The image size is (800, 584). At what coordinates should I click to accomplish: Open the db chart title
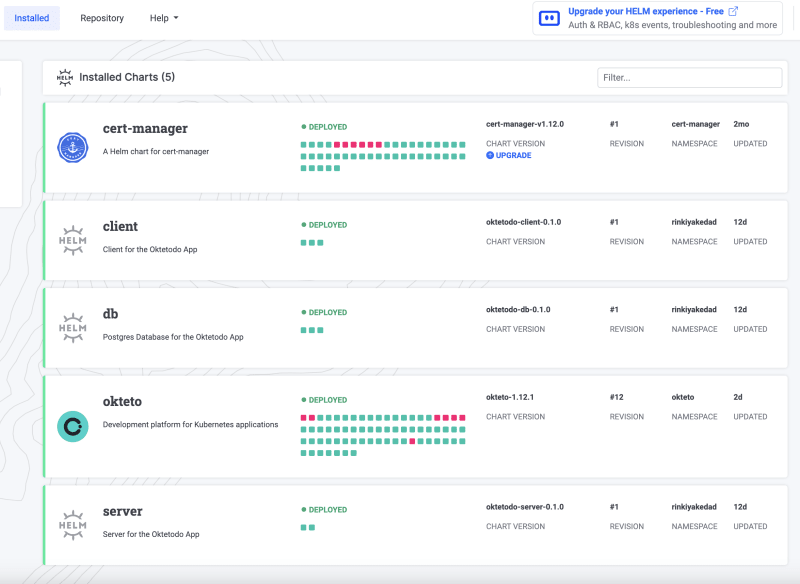[x=110, y=314]
